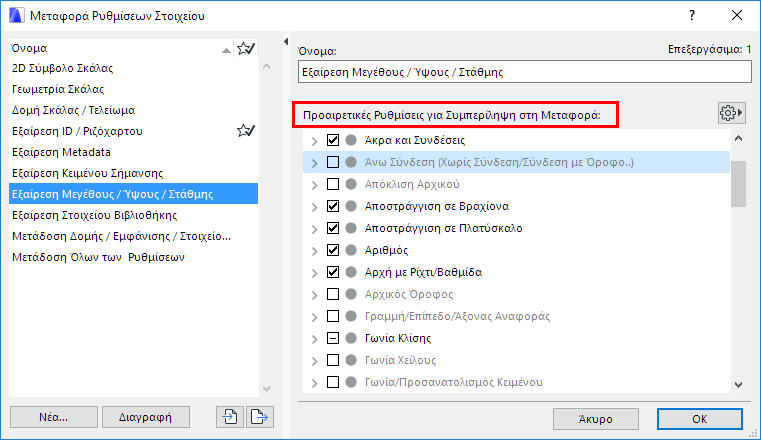Click the star-check icon in Όνομα header
This screenshot has width=761, height=440.
pos(246,47)
